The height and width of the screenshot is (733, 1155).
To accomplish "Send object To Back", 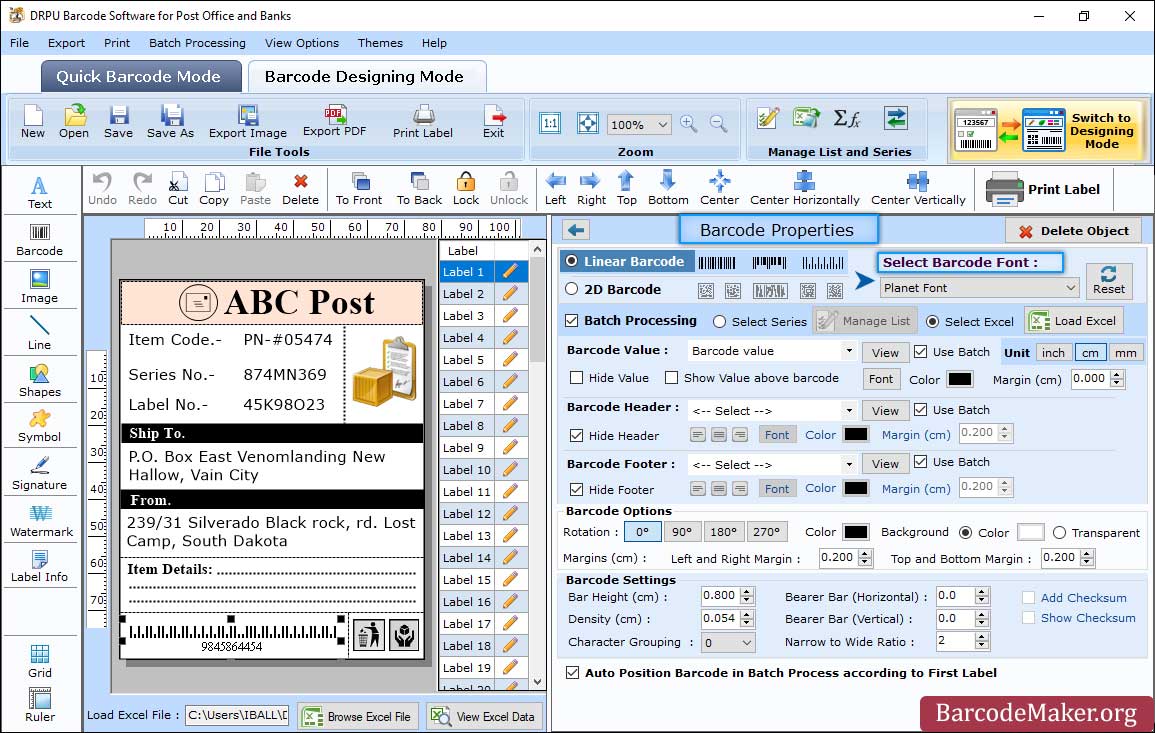I will coord(419,189).
